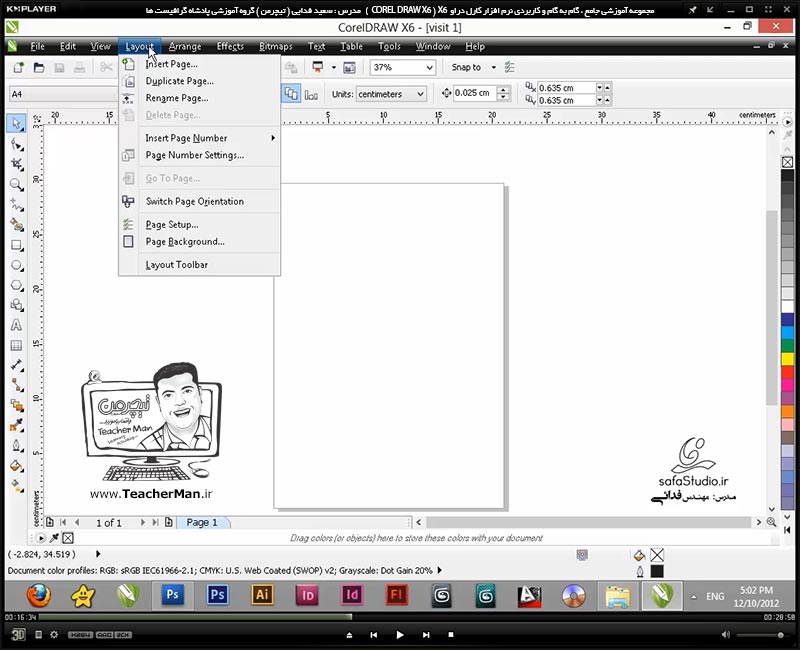Select the Zoom tool in toolbox

click(x=16, y=184)
